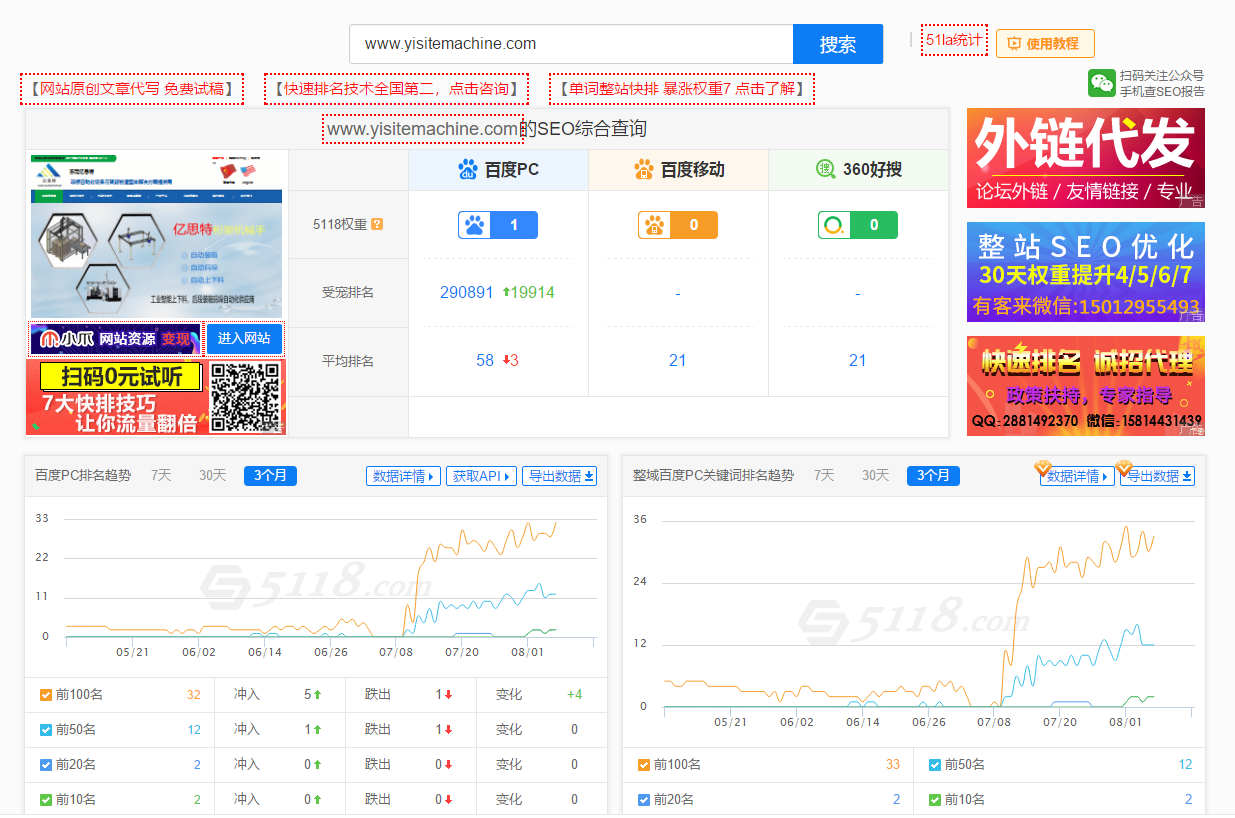Open 数据详情 in 整域百度PC关键词排名趋势 panel
The image size is (1235, 818).
click(x=1078, y=476)
